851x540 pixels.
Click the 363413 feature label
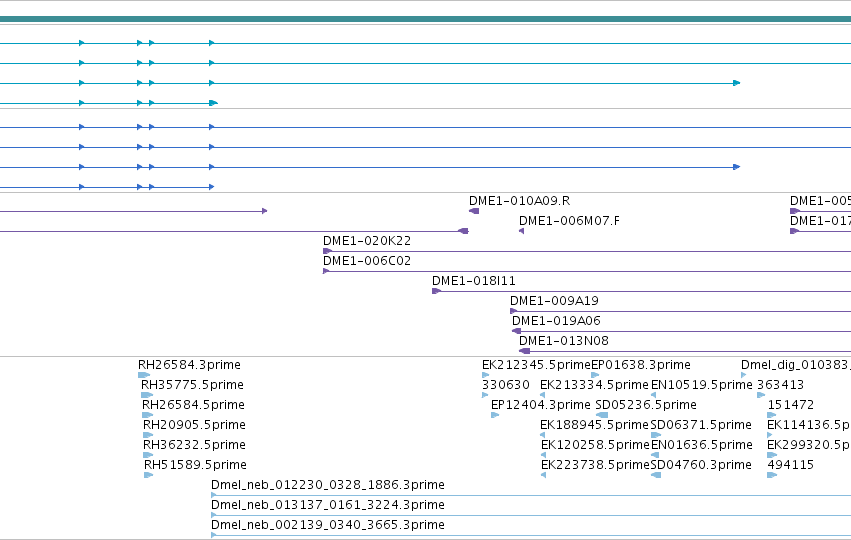coord(780,385)
